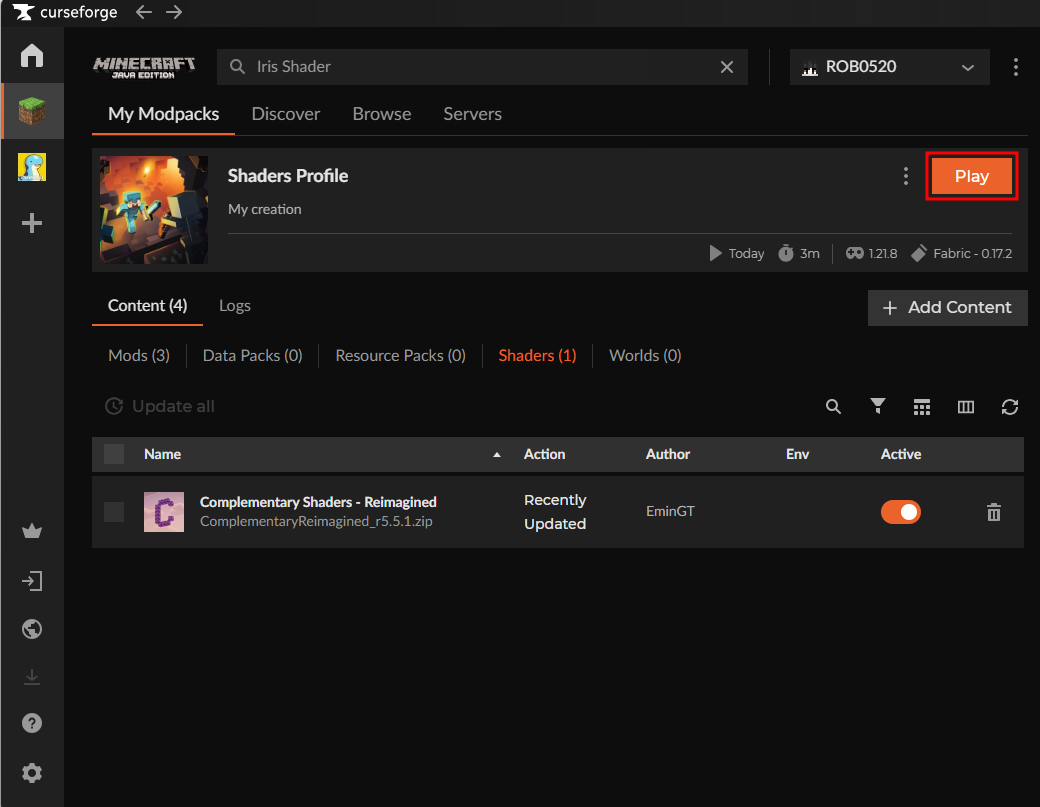The width and height of the screenshot is (1040, 807).
Task: Click the Fabric - 0.17.2 loader label
Action: (972, 253)
